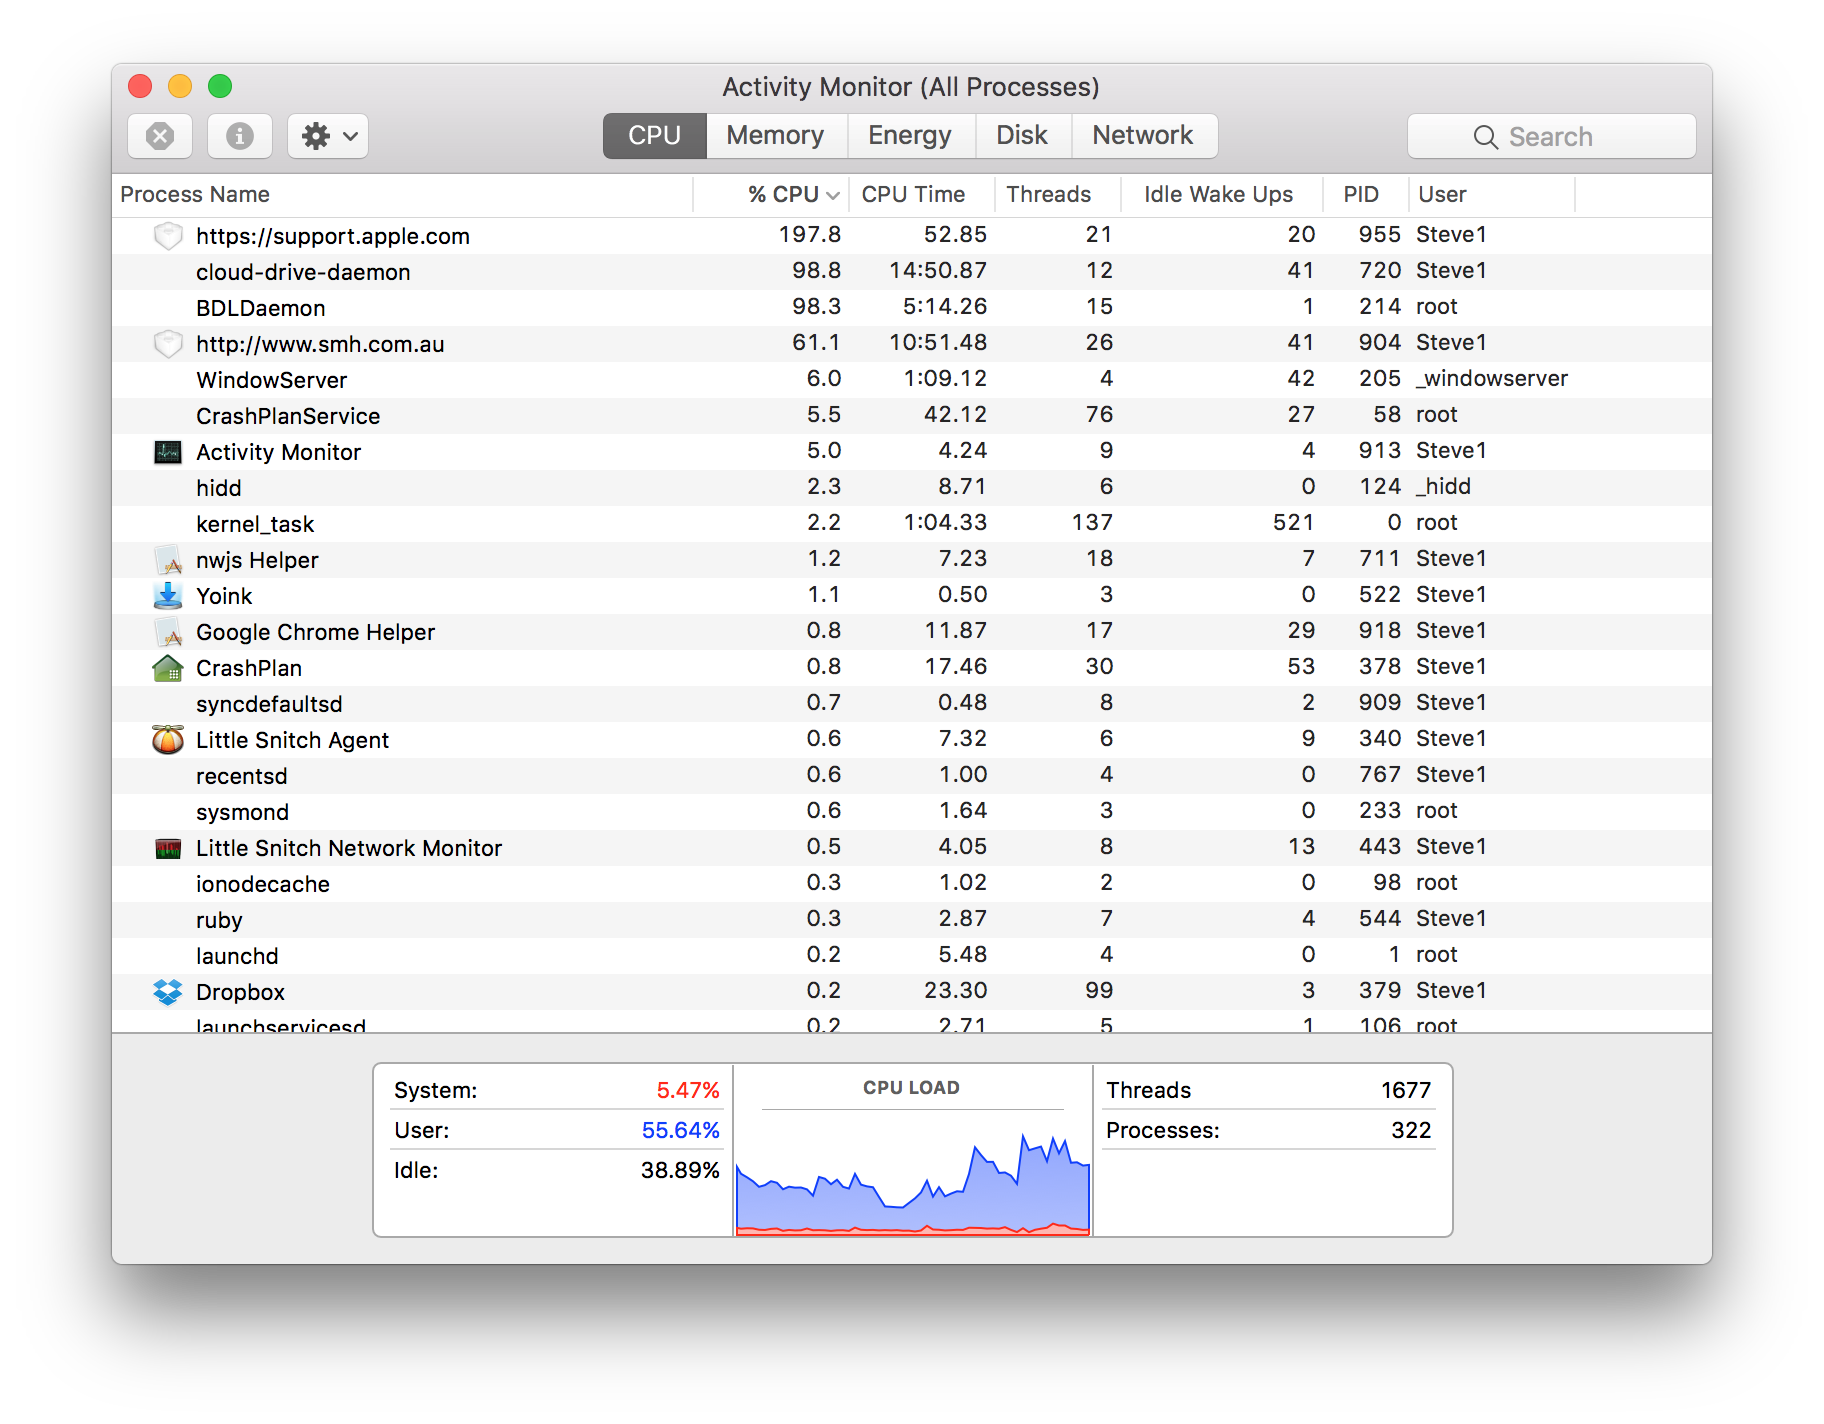The width and height of the screenshot is (1824, 1424).
Task: Click the magnifying glass search icon
Action: click(1486, 137)
